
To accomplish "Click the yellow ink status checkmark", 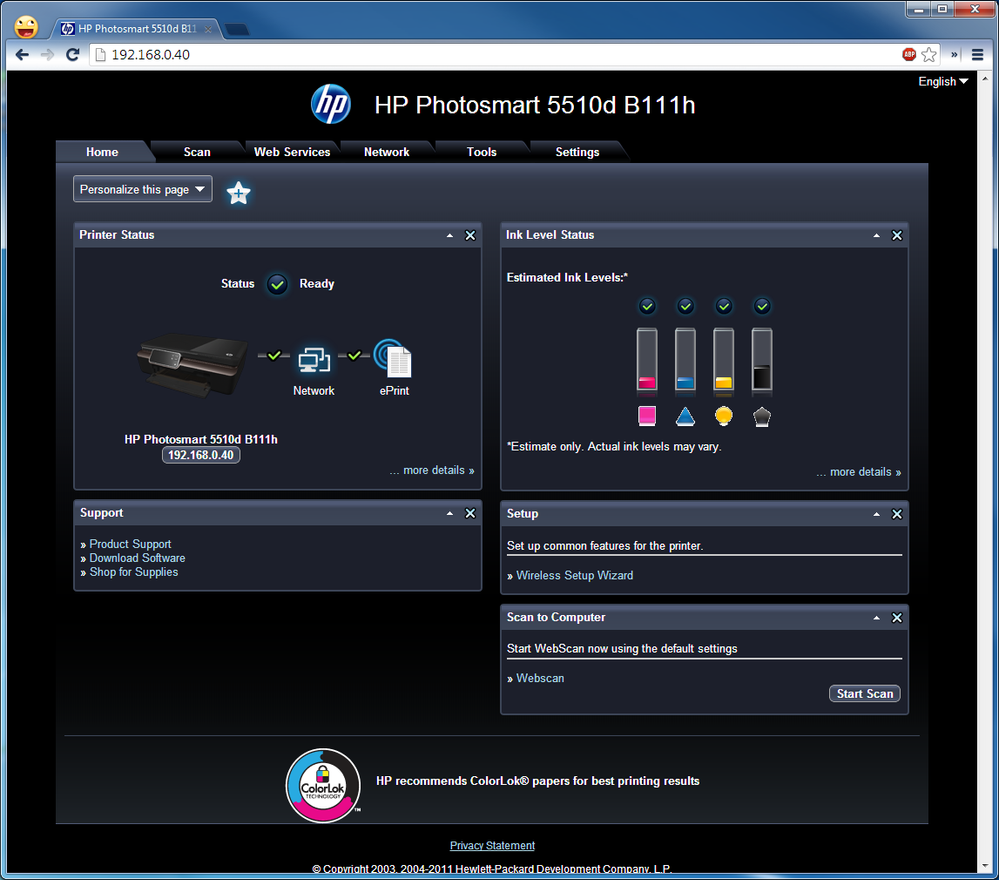I will click(724, 307).
